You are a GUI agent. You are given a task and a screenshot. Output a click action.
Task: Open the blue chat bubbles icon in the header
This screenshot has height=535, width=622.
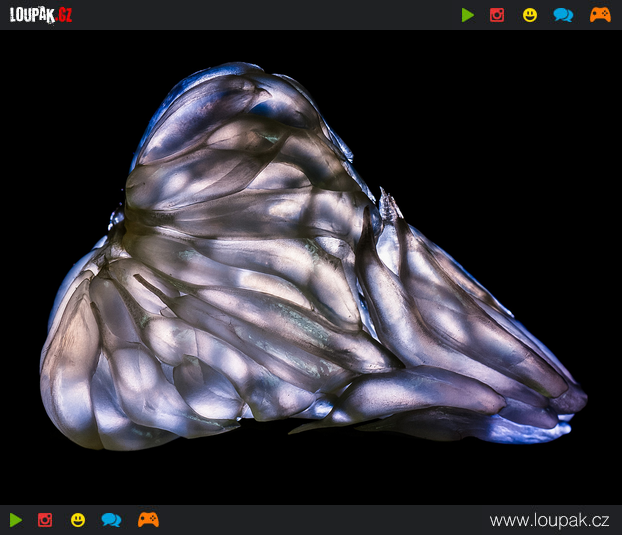tap(563, 15)
